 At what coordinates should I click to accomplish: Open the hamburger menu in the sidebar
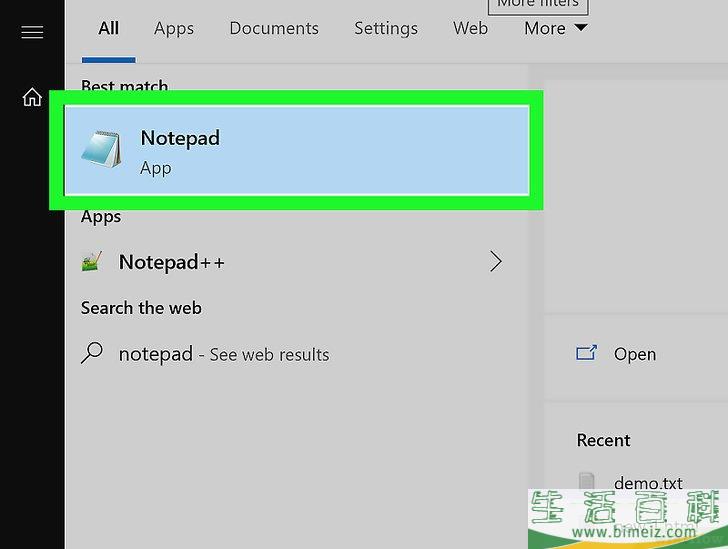[32, 32]
